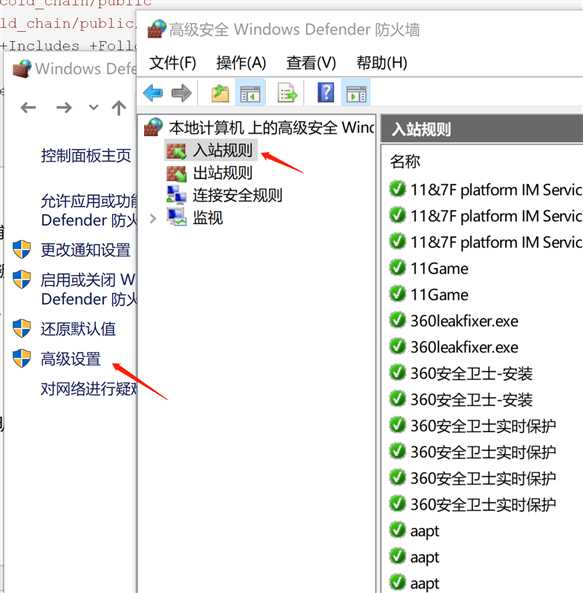Click the green check icon of last aapt rule

pyautogui.click(x=397, y=583)
